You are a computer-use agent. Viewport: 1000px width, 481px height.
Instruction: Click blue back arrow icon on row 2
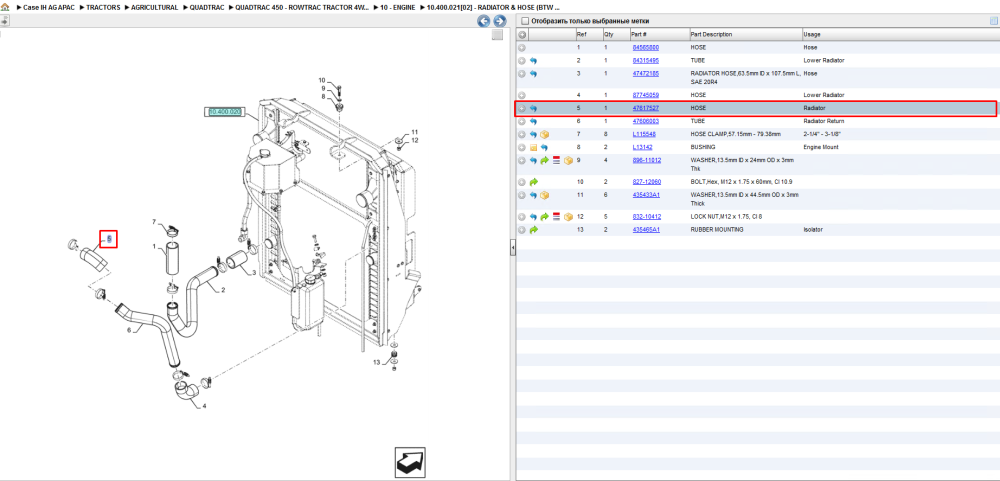pyautogui.click(x=534, y=61)
